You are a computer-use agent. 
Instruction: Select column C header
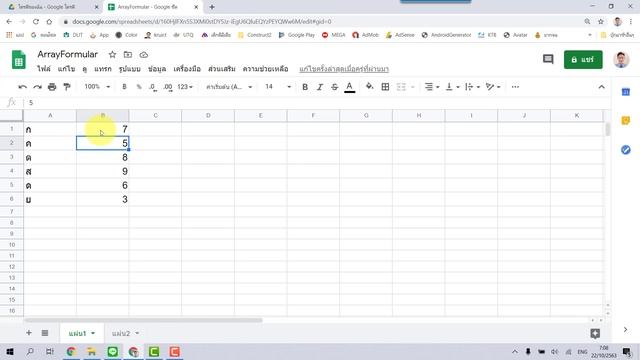(155, 116)
